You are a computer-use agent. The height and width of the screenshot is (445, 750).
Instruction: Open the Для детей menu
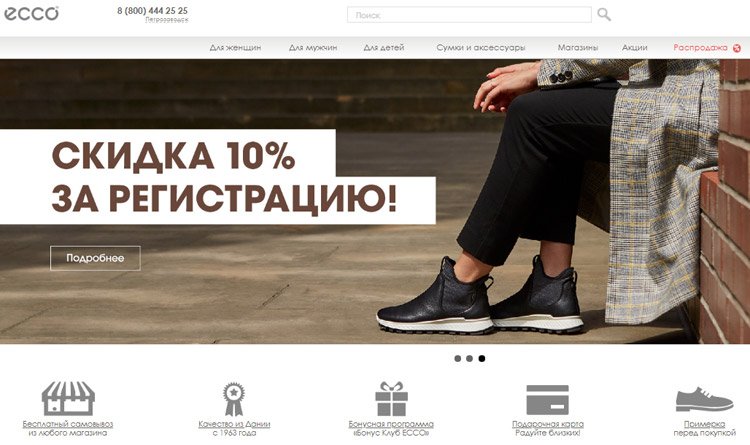384,47
